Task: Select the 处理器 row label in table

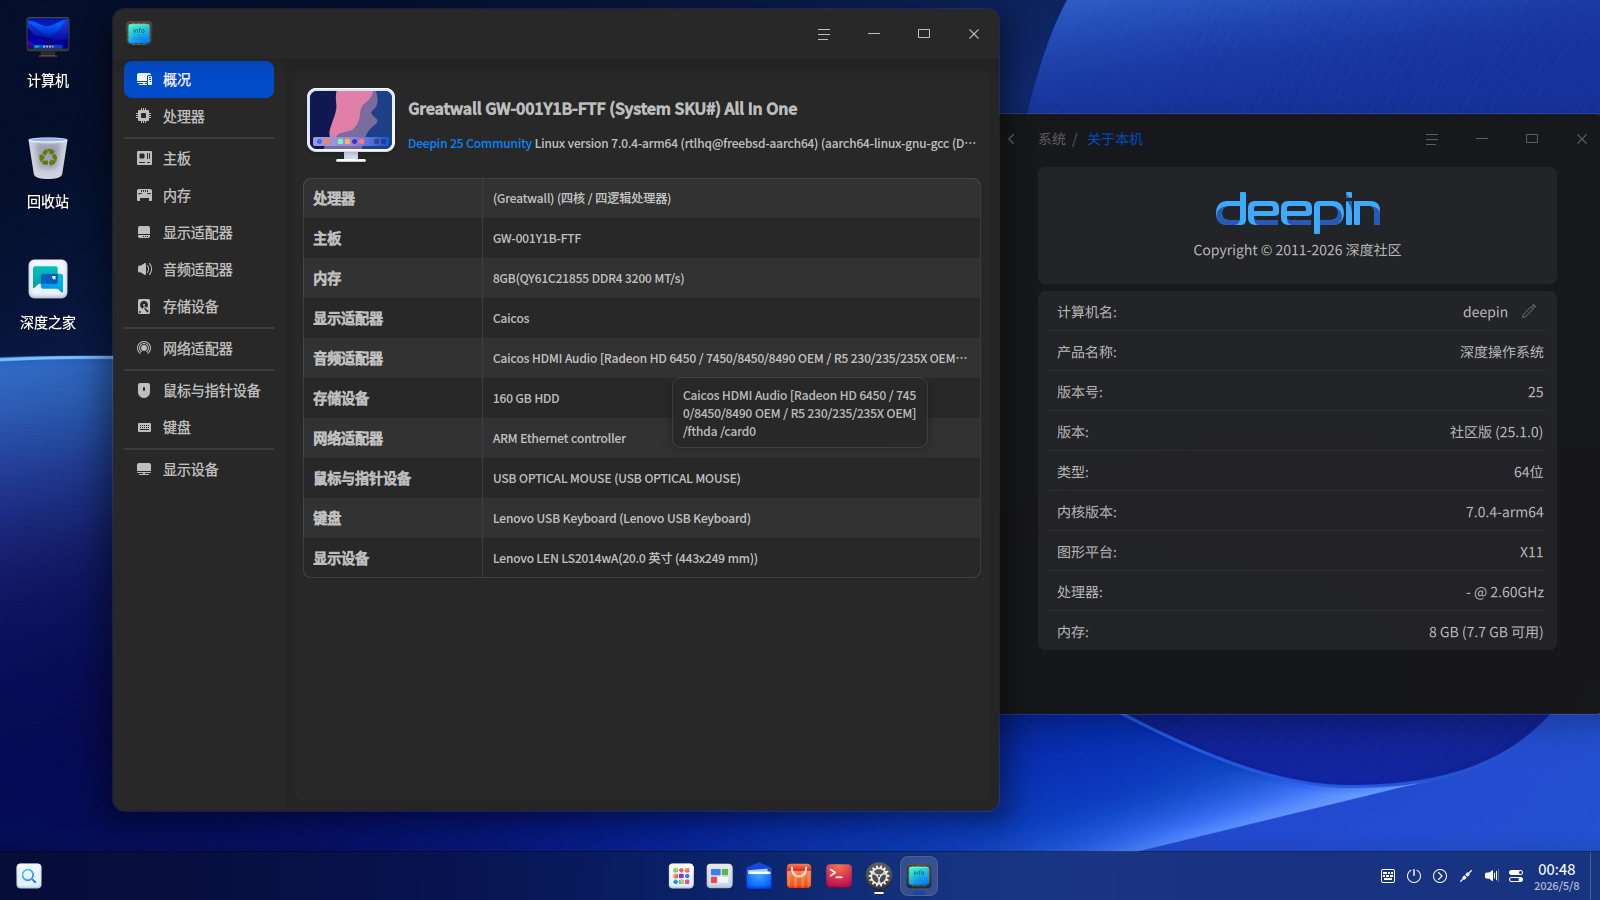Action: click(x=334, y=199)
